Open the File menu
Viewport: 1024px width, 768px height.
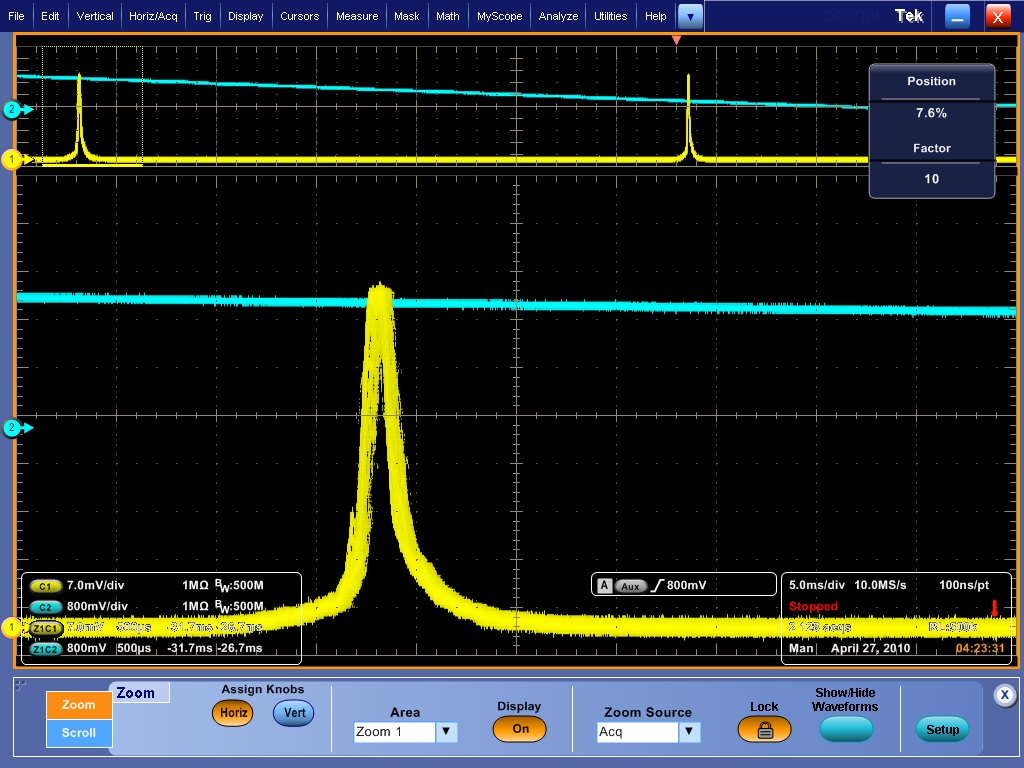(x=16, y=16)
